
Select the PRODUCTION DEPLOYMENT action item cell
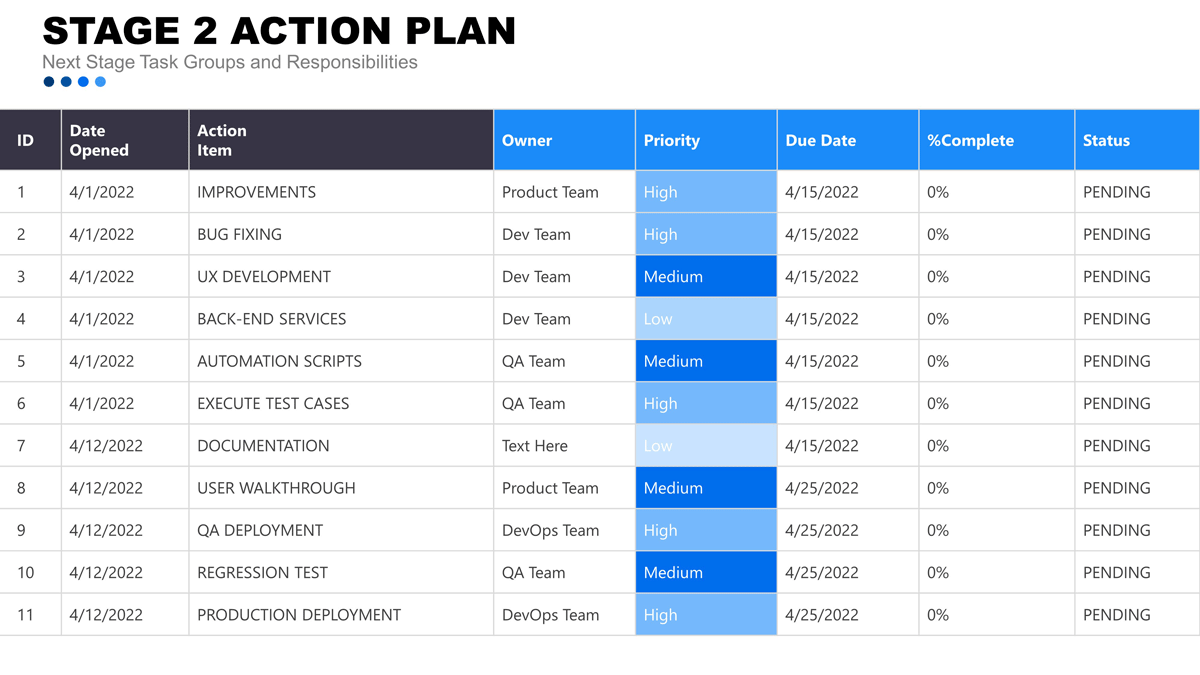(x=341, y=615)
